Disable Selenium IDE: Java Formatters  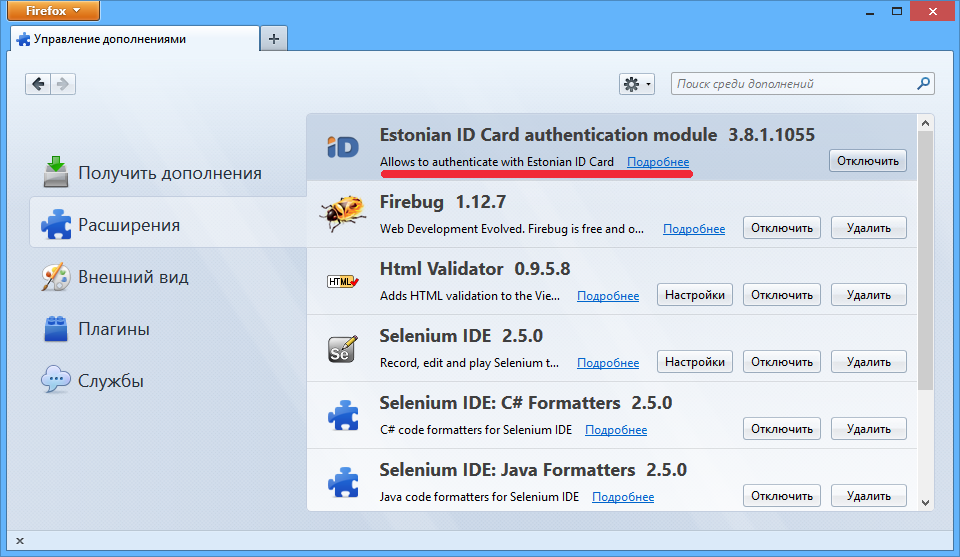pyautogui.click(x=782, y=496)
